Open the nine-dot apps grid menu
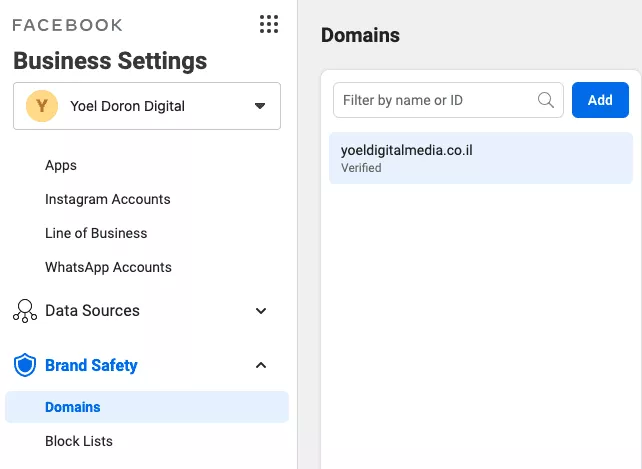The width and height of the screenshot is (642, 469). pyautogui.click(x=269, y=24)
